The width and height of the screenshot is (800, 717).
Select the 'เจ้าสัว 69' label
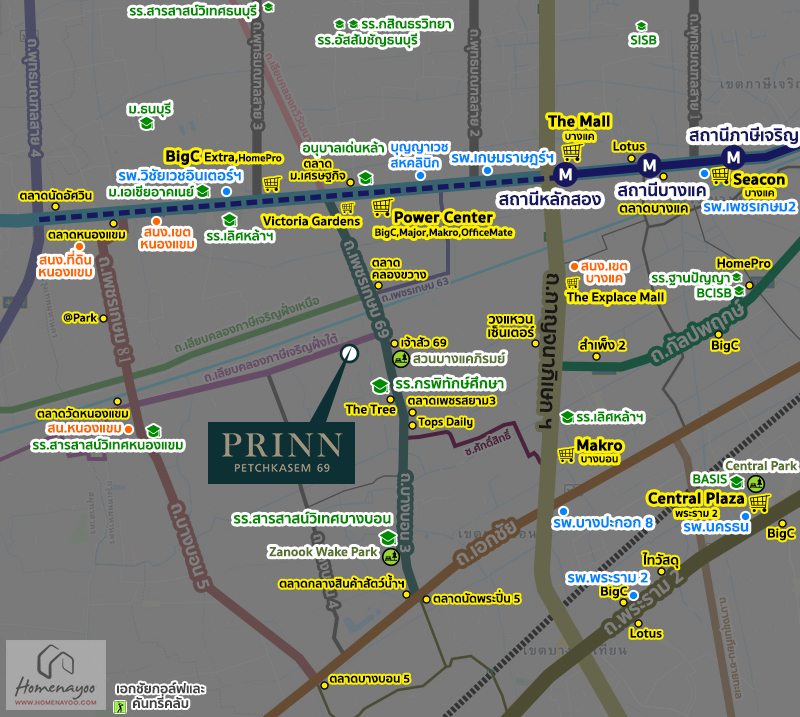click(x=423, y=342)
